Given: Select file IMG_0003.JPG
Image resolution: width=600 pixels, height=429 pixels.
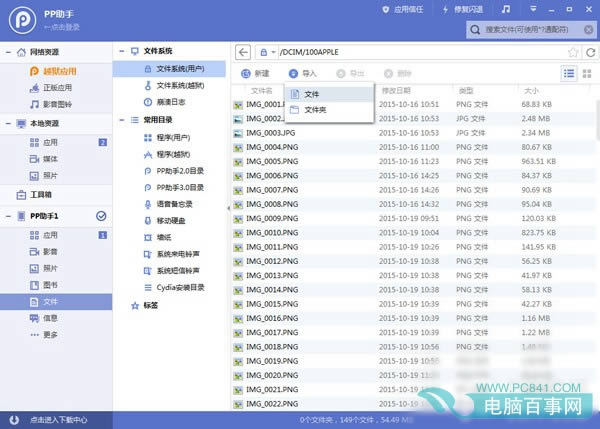Looking at the screenshot, I should click(x=413, y=133).
